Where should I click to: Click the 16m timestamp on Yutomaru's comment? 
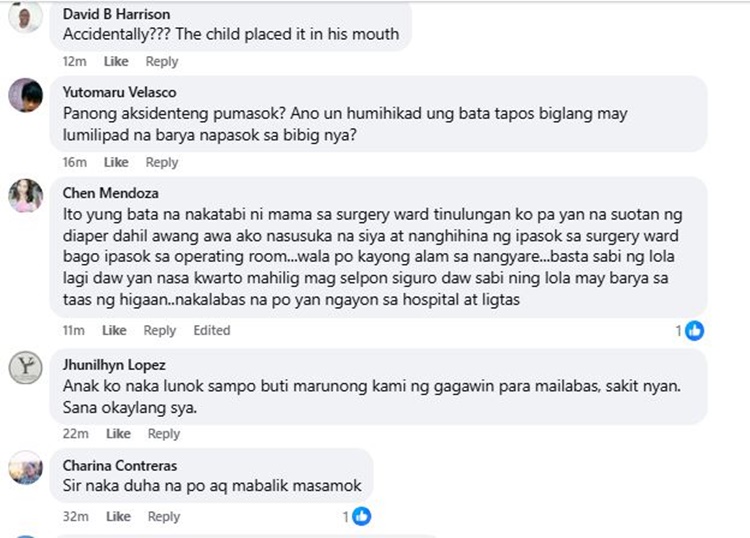pos(75,162)
